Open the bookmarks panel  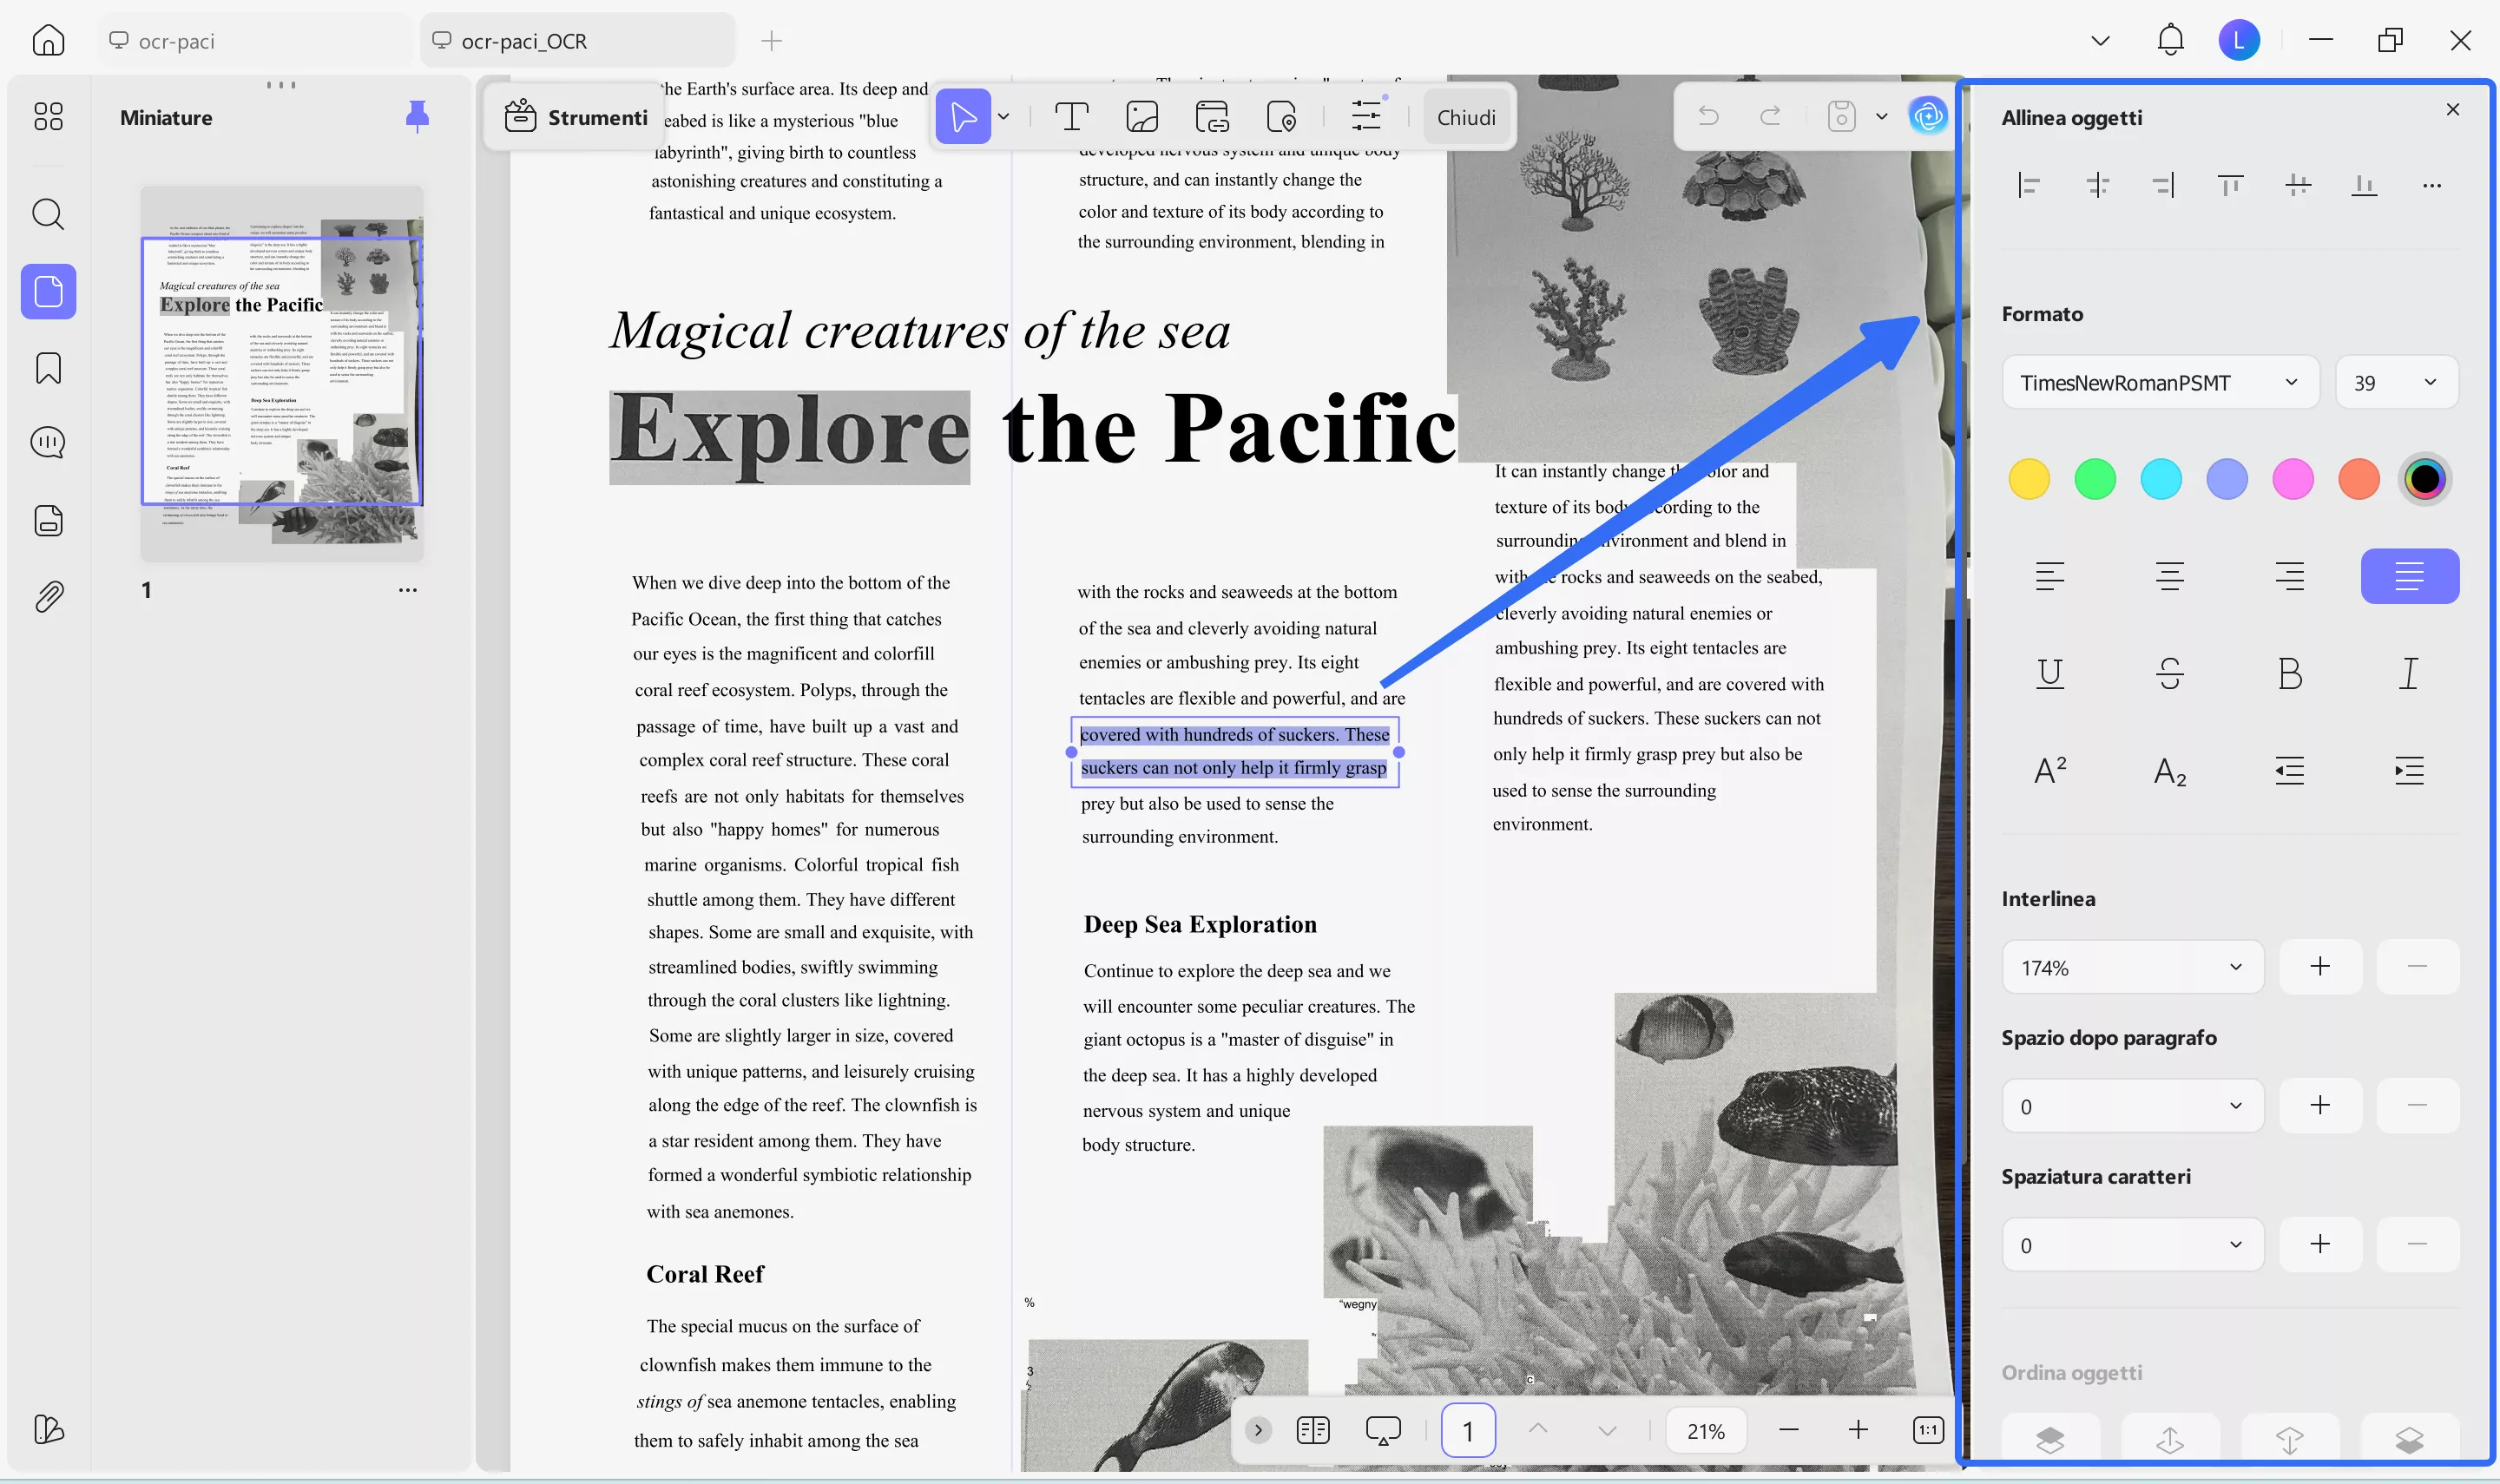click(47, 368)
